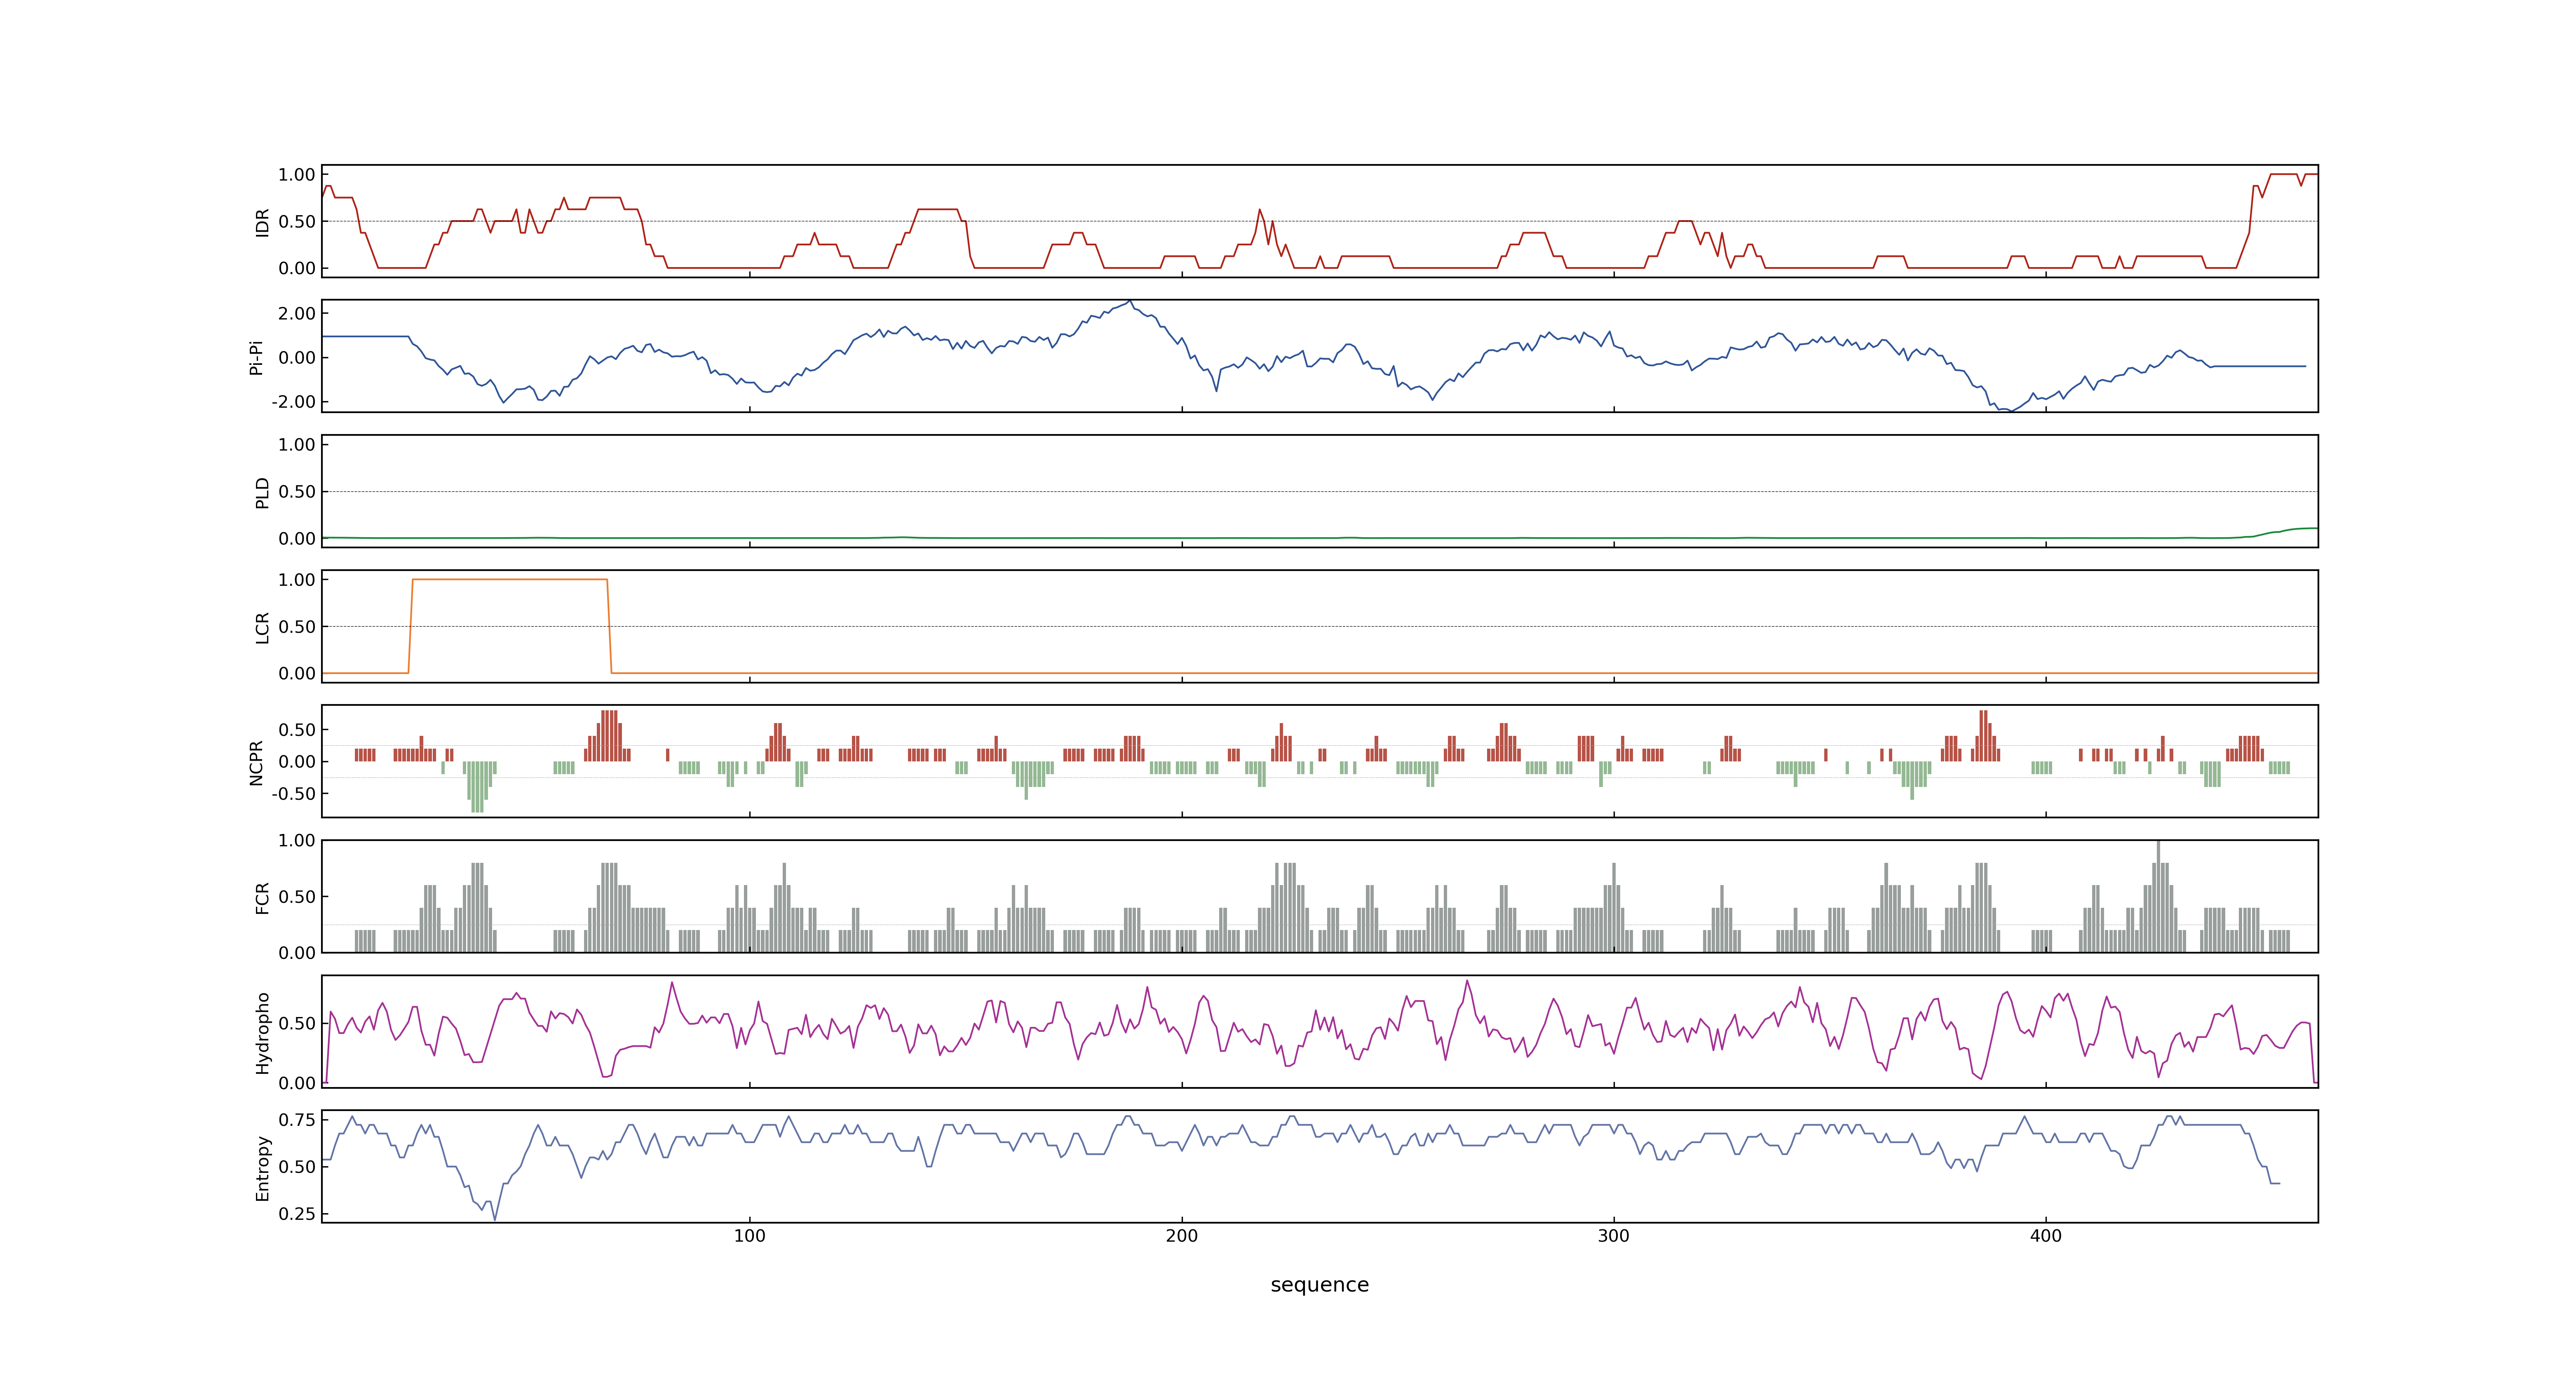Viewport: 2576px width, 1374px height.
Task: Click the 300 x-axis tick label
Action: click(1613, 1236)
